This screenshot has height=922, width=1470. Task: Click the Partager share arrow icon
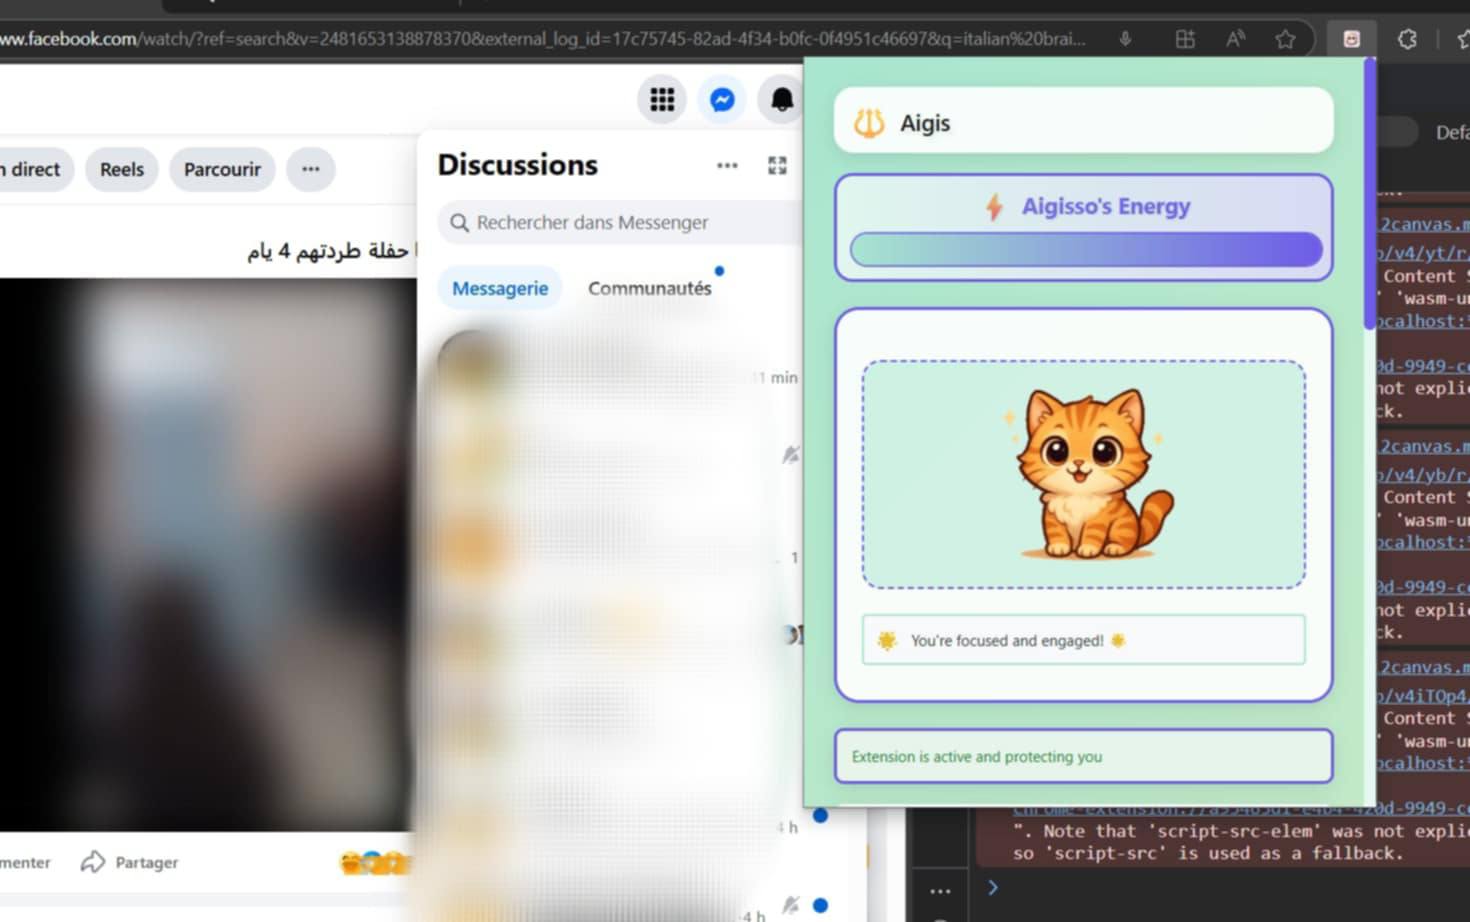[93, 861]
